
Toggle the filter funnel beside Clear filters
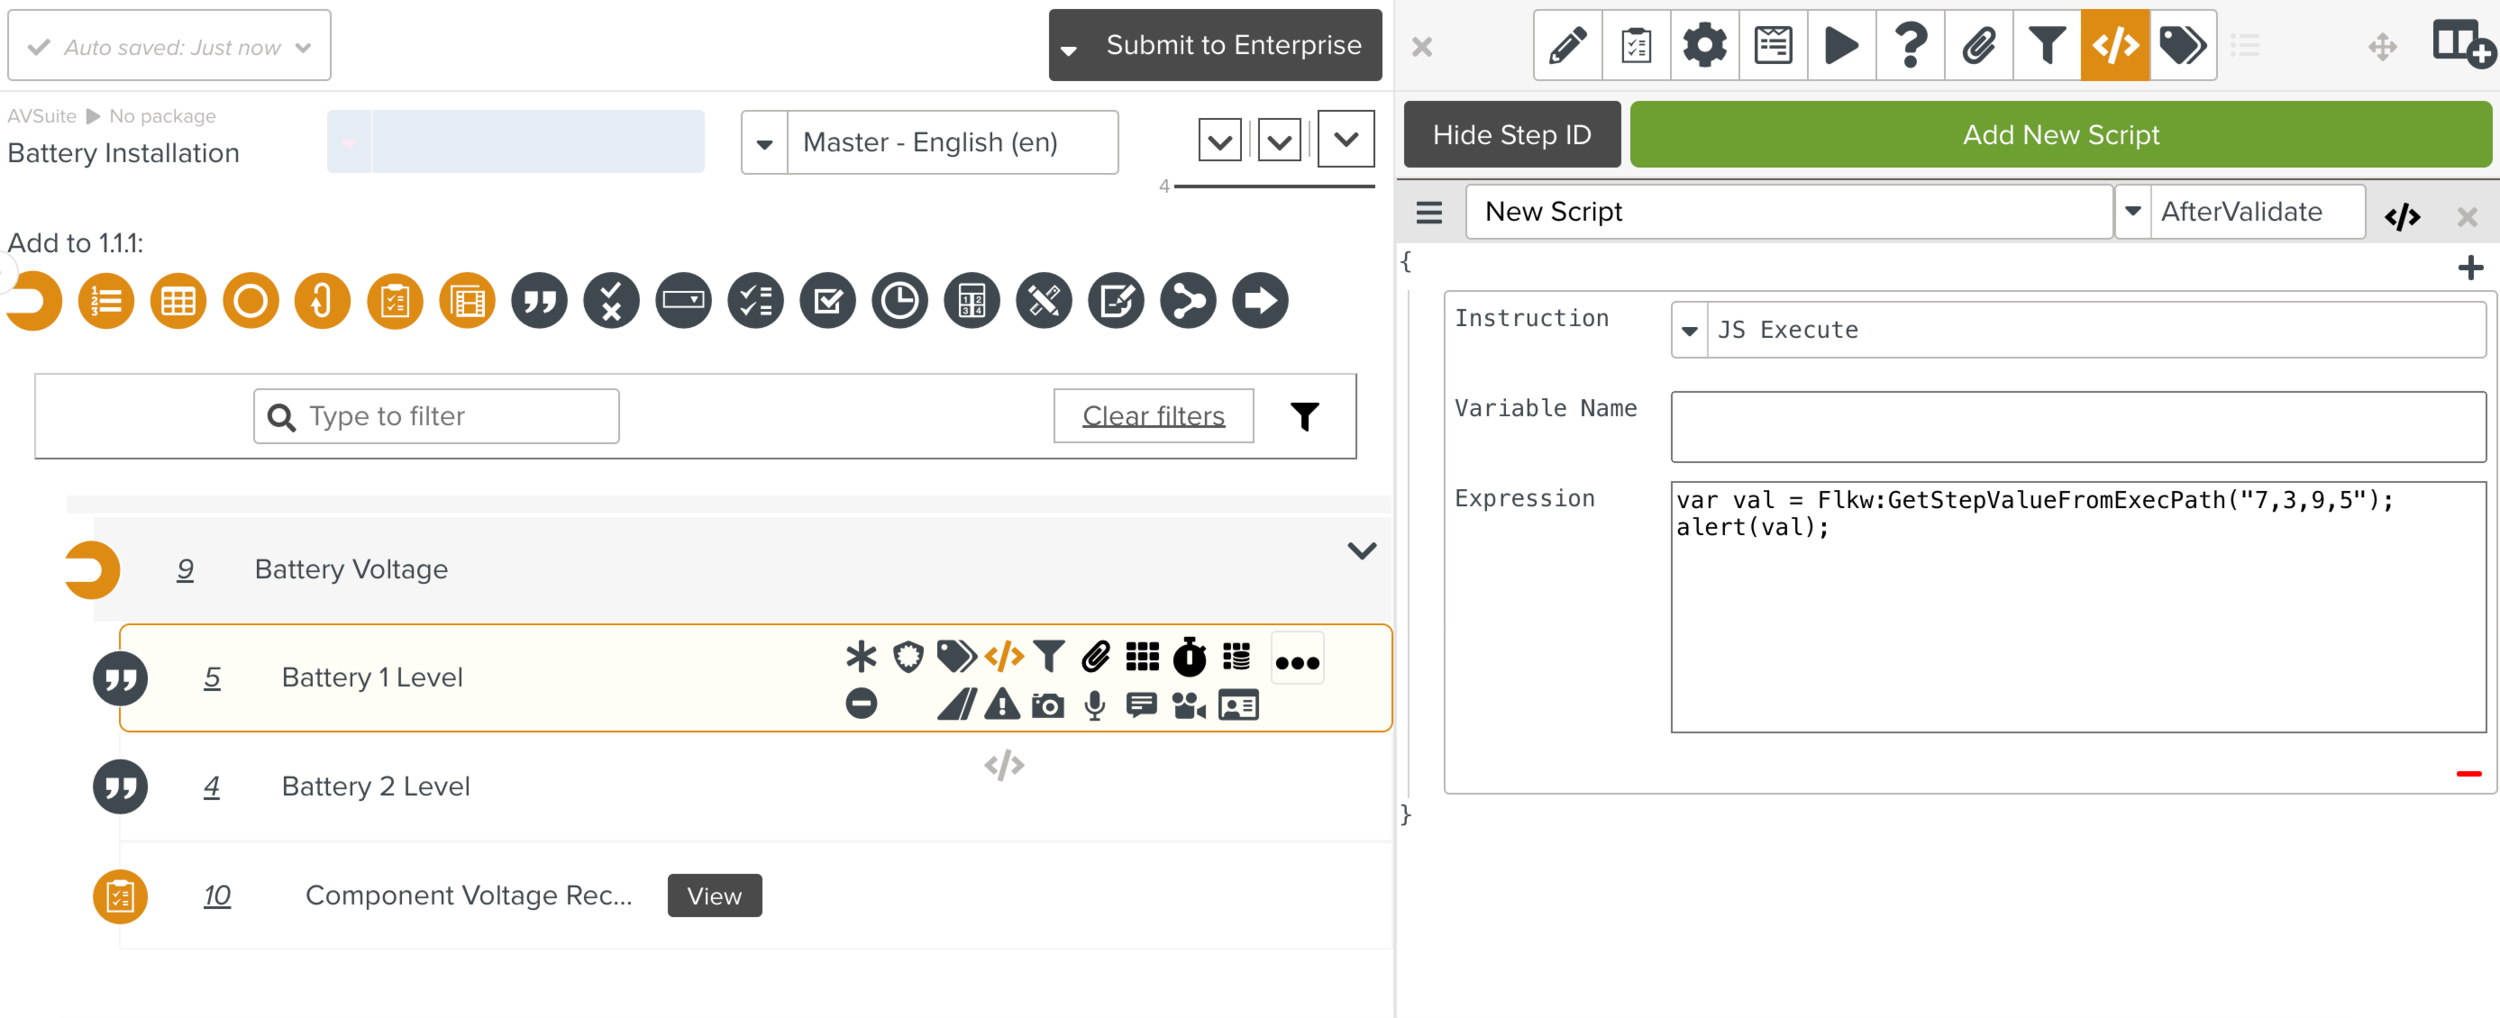tap(1304, 416)
